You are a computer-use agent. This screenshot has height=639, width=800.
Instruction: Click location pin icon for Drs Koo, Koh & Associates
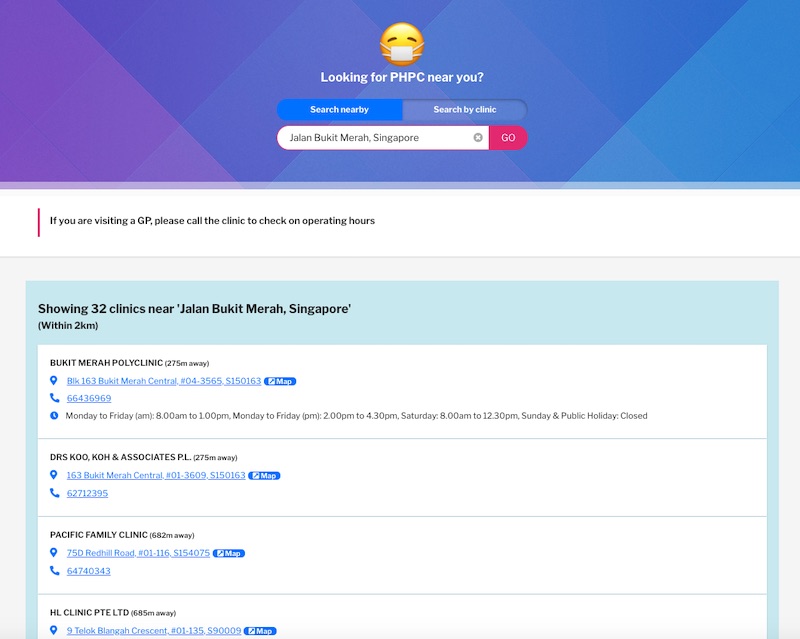pos(54,475)
